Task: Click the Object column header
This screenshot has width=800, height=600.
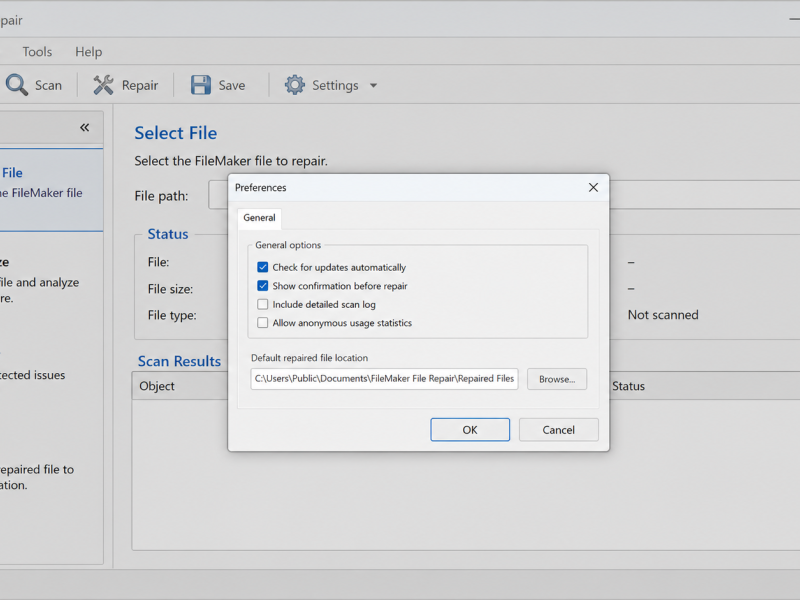Action: [x=157, y=386]
